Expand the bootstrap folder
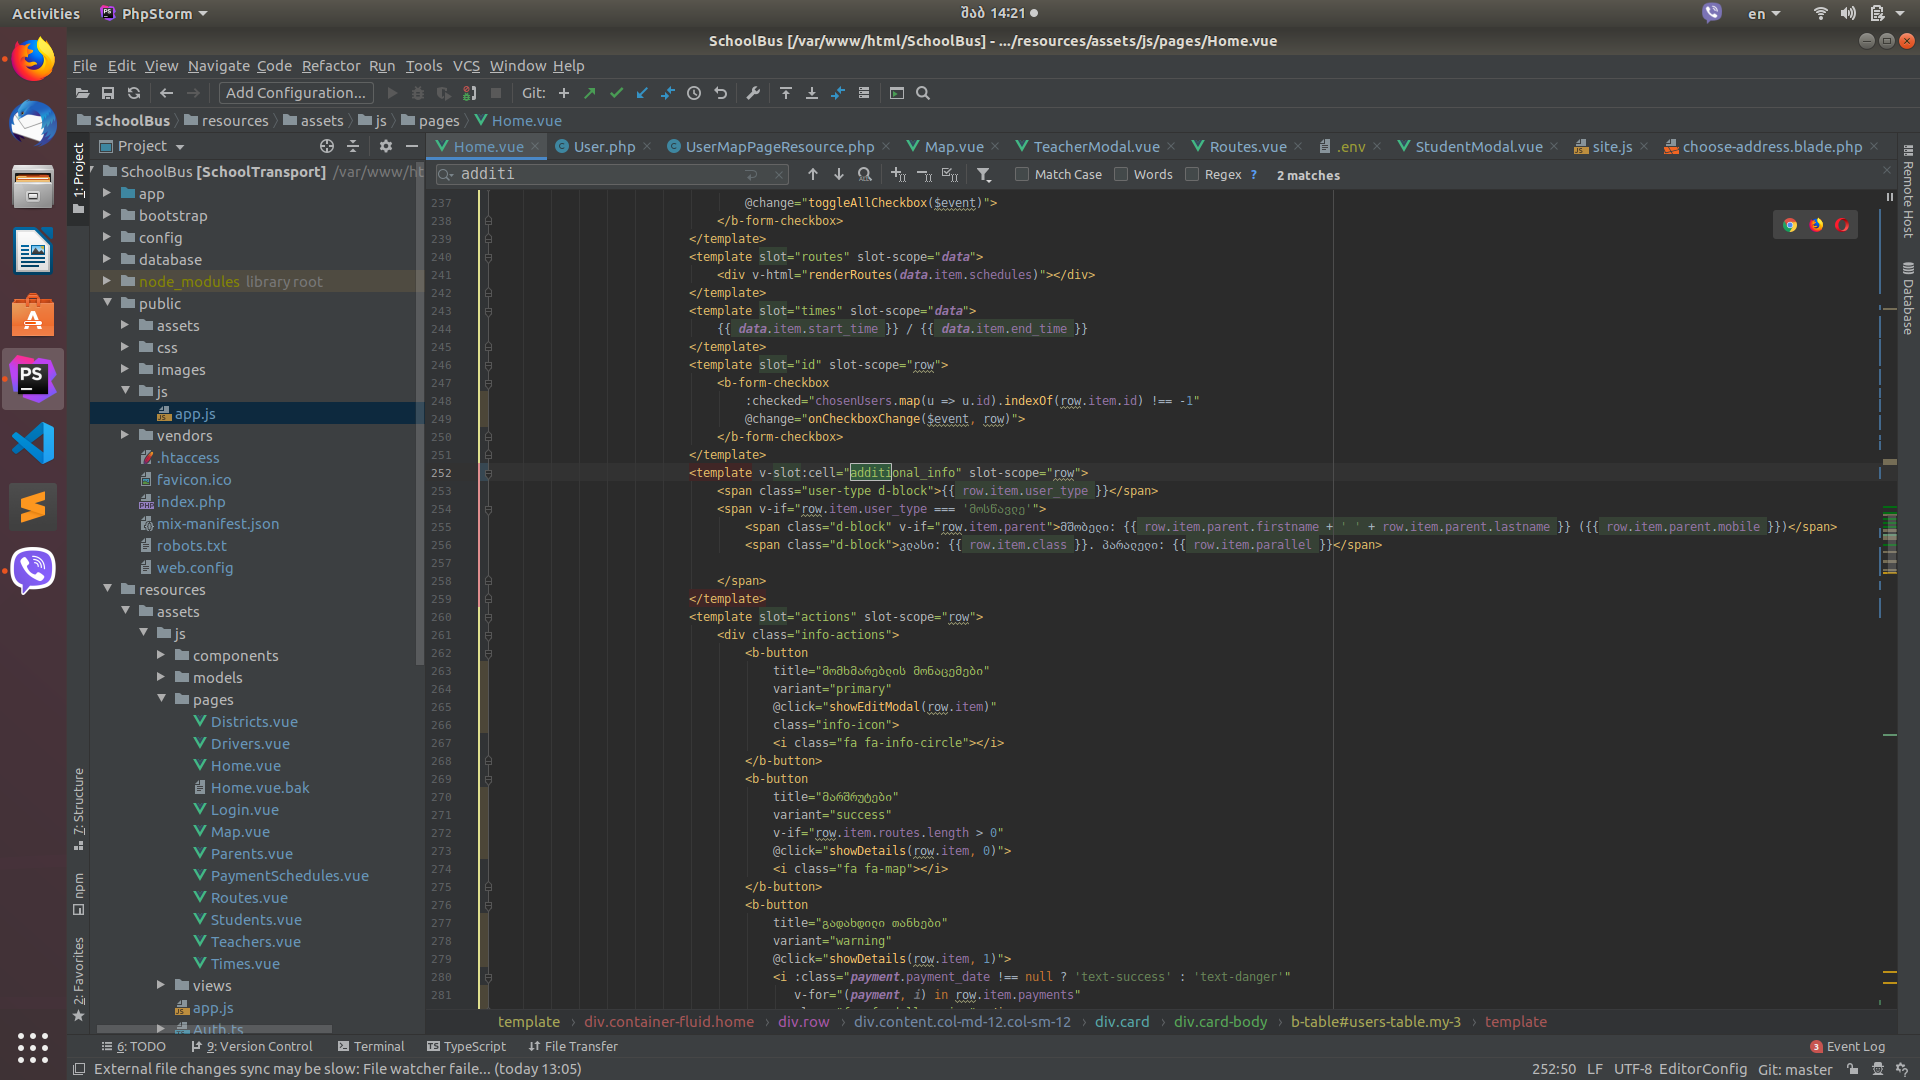1920x1080 pixels. (107, 215)
